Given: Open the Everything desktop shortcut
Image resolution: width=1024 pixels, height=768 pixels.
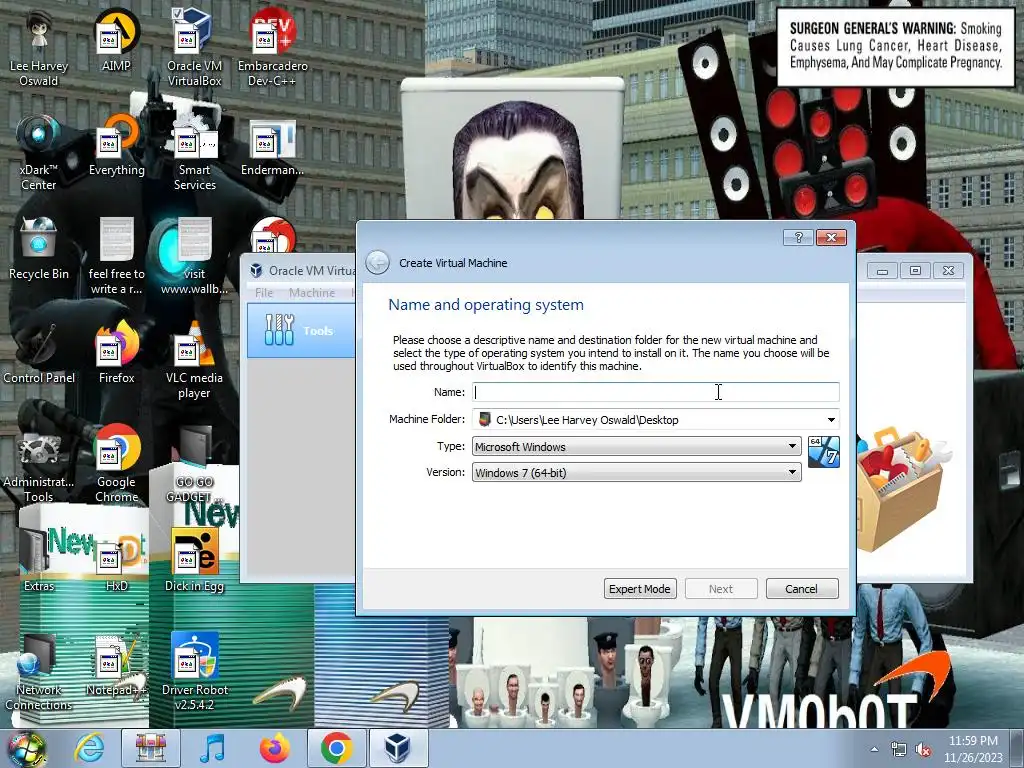Looking at the screenshot, I should (116, 147).
